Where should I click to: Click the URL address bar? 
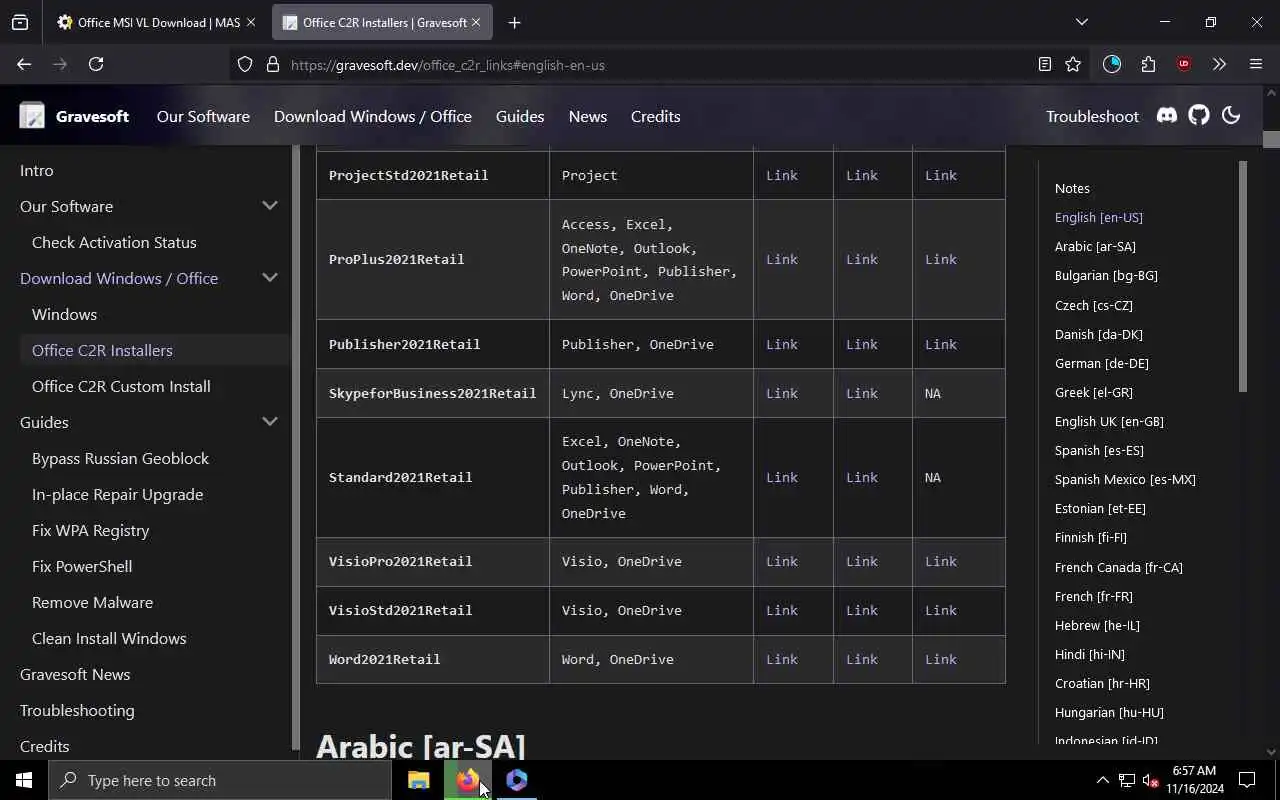[x=660, y=65]
